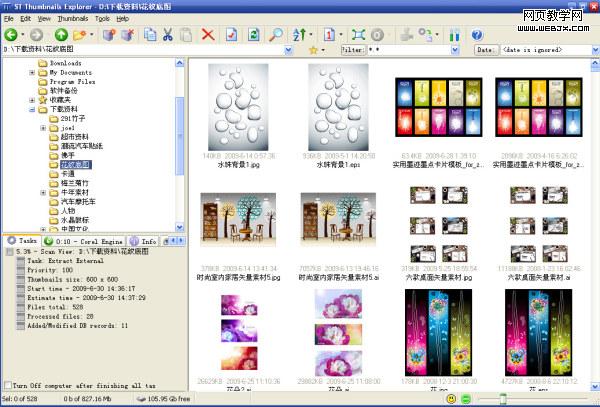Click the A-Z sort icon
The image size is (600, 407).
pos(299,35)
